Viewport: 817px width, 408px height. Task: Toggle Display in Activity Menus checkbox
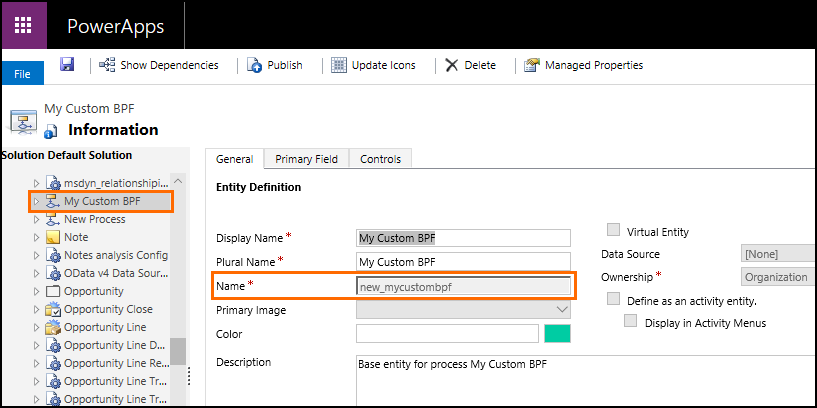tap(631, 322)
